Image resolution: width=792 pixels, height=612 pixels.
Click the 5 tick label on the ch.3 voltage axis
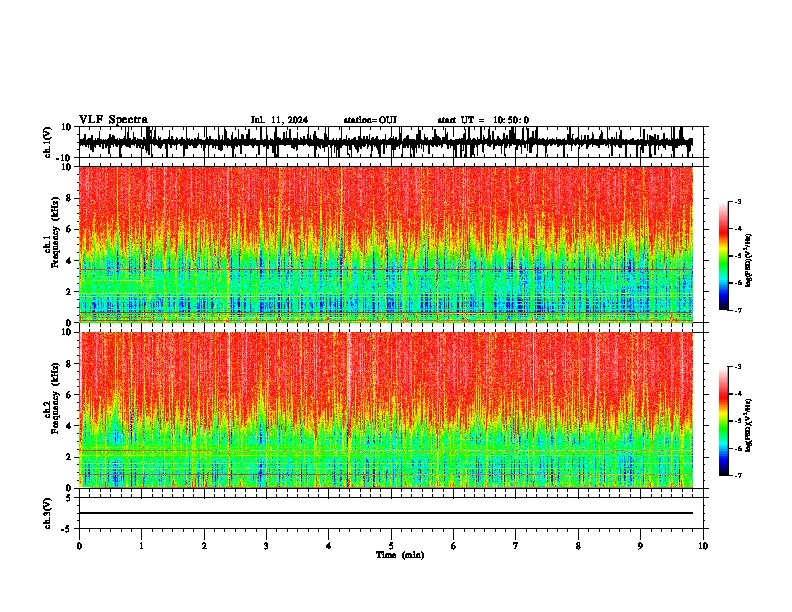coord(69,498)
